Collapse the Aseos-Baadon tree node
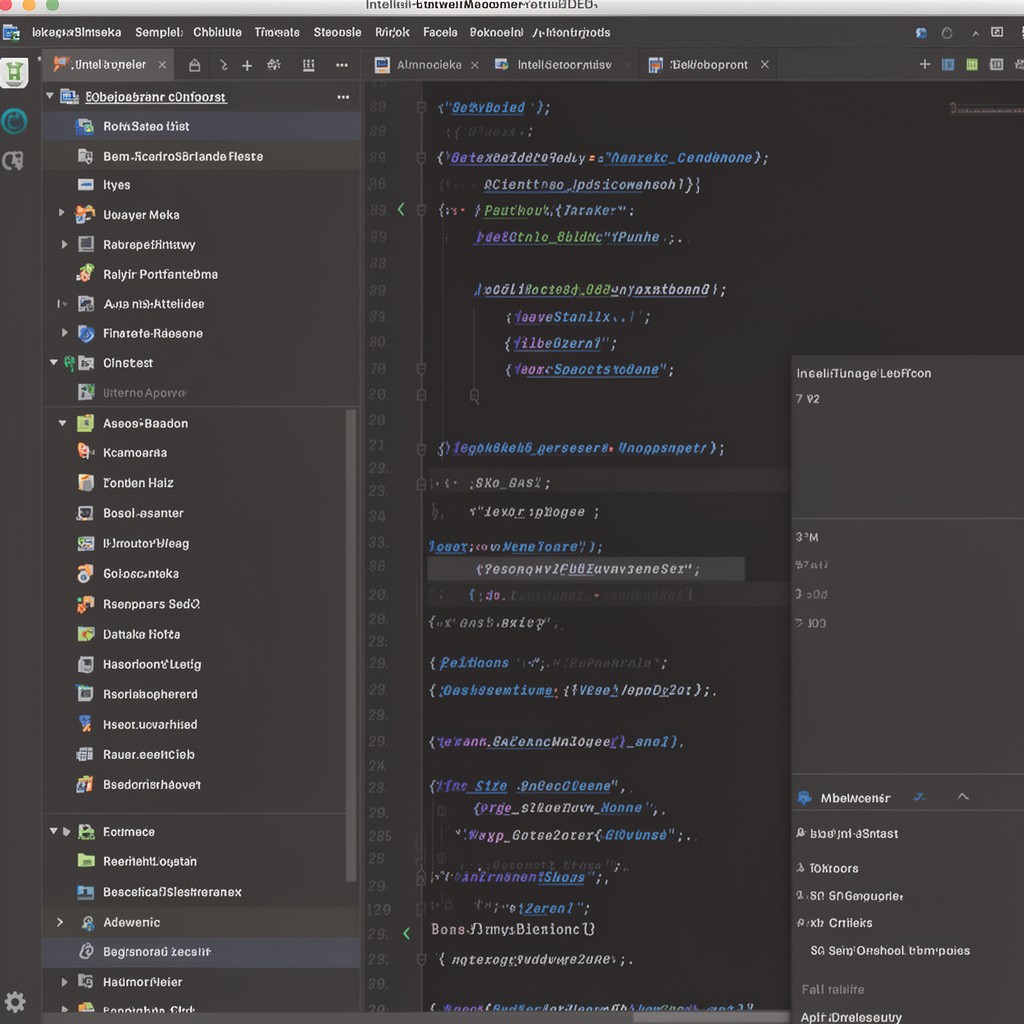The height and width of the screenshot is (1024, 1024). [62, 423]
